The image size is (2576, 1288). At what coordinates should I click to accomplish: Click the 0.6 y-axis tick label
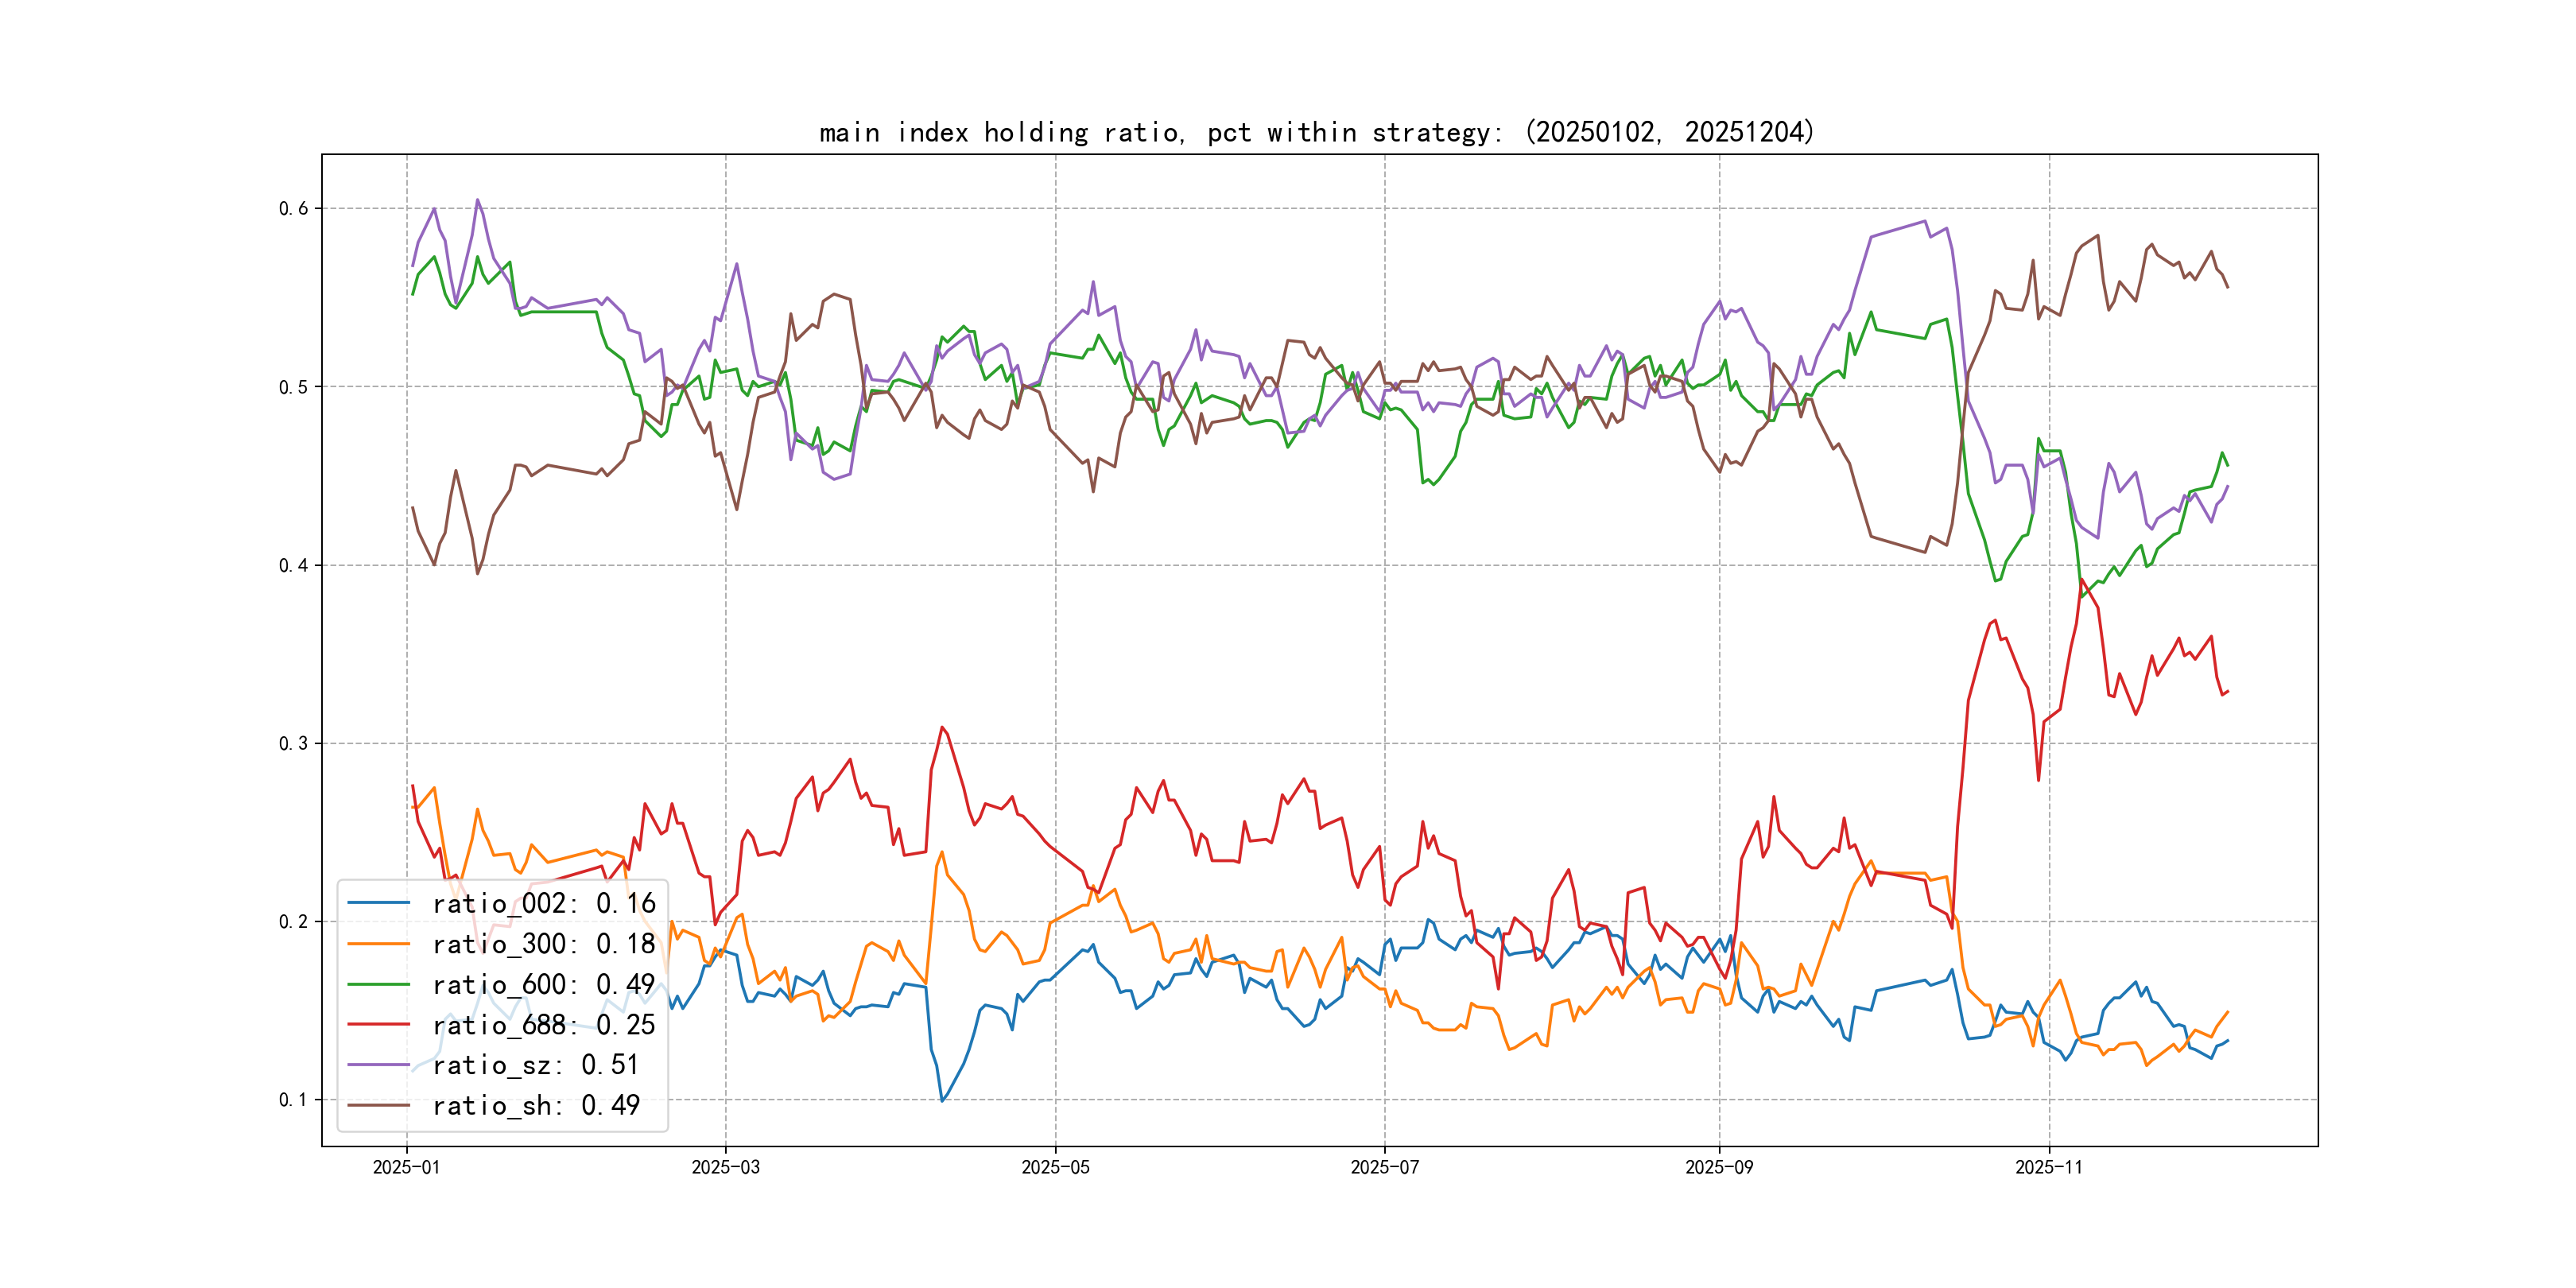(x=293, y=208)
